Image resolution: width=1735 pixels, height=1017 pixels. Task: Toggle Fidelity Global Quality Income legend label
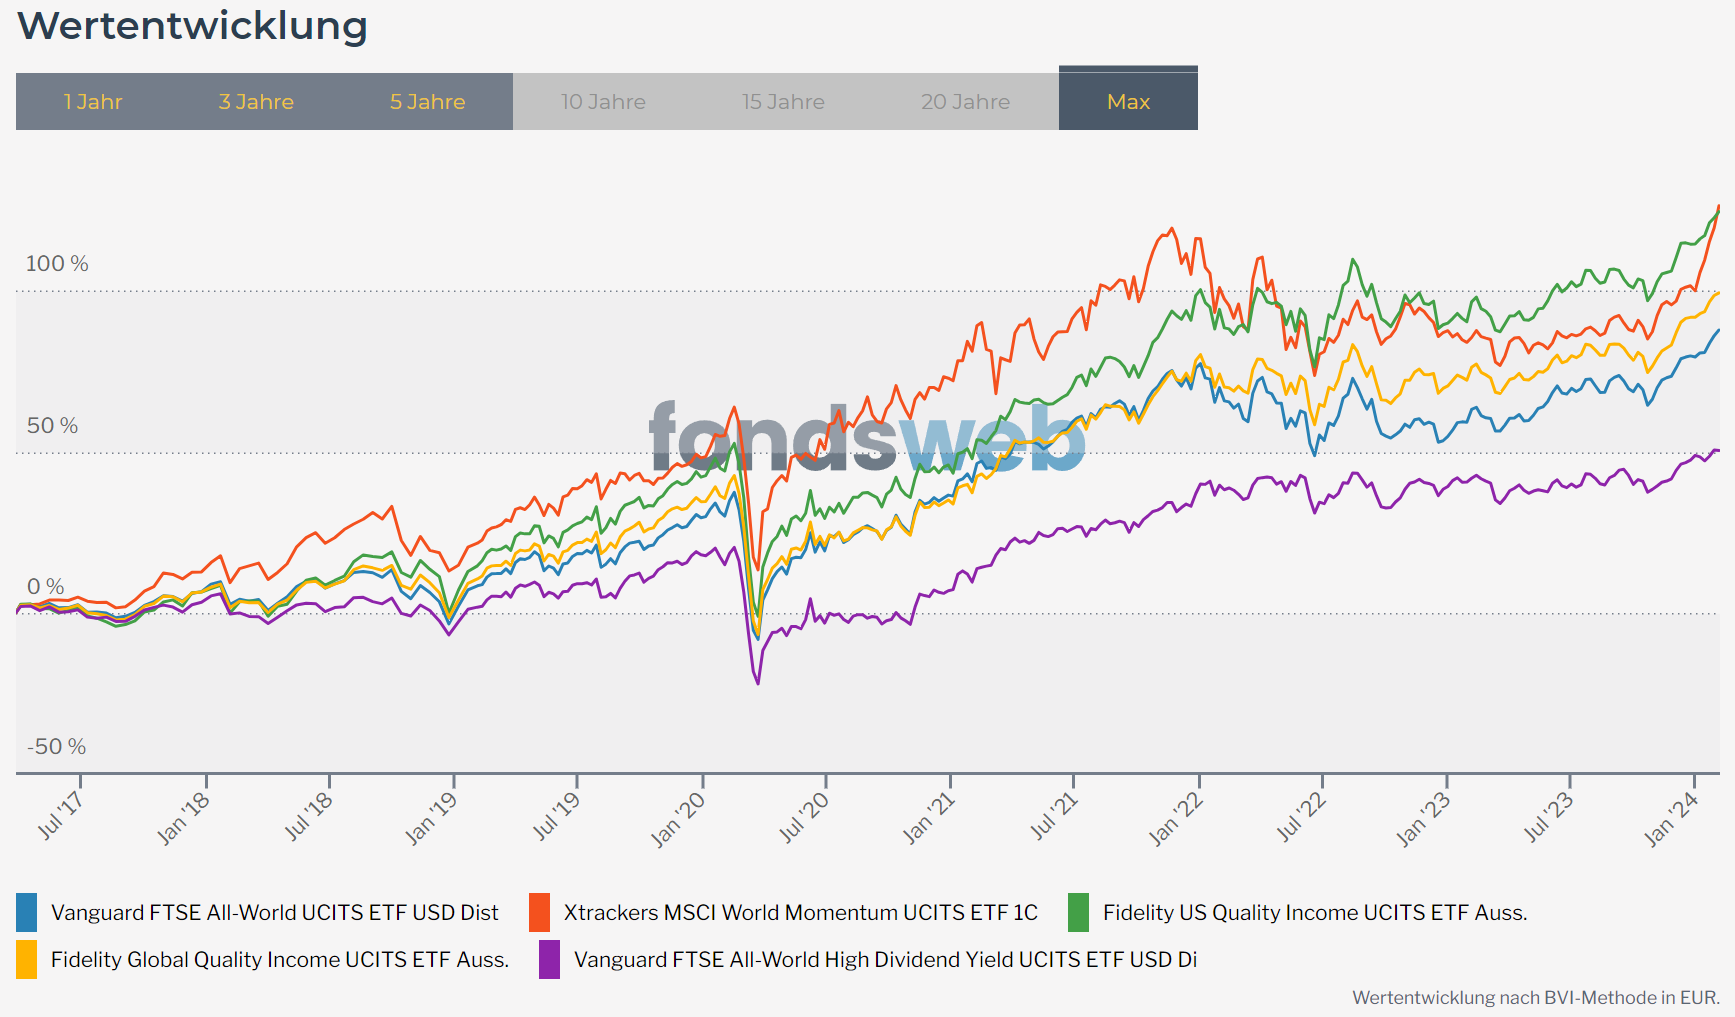(x=279, y=959)
